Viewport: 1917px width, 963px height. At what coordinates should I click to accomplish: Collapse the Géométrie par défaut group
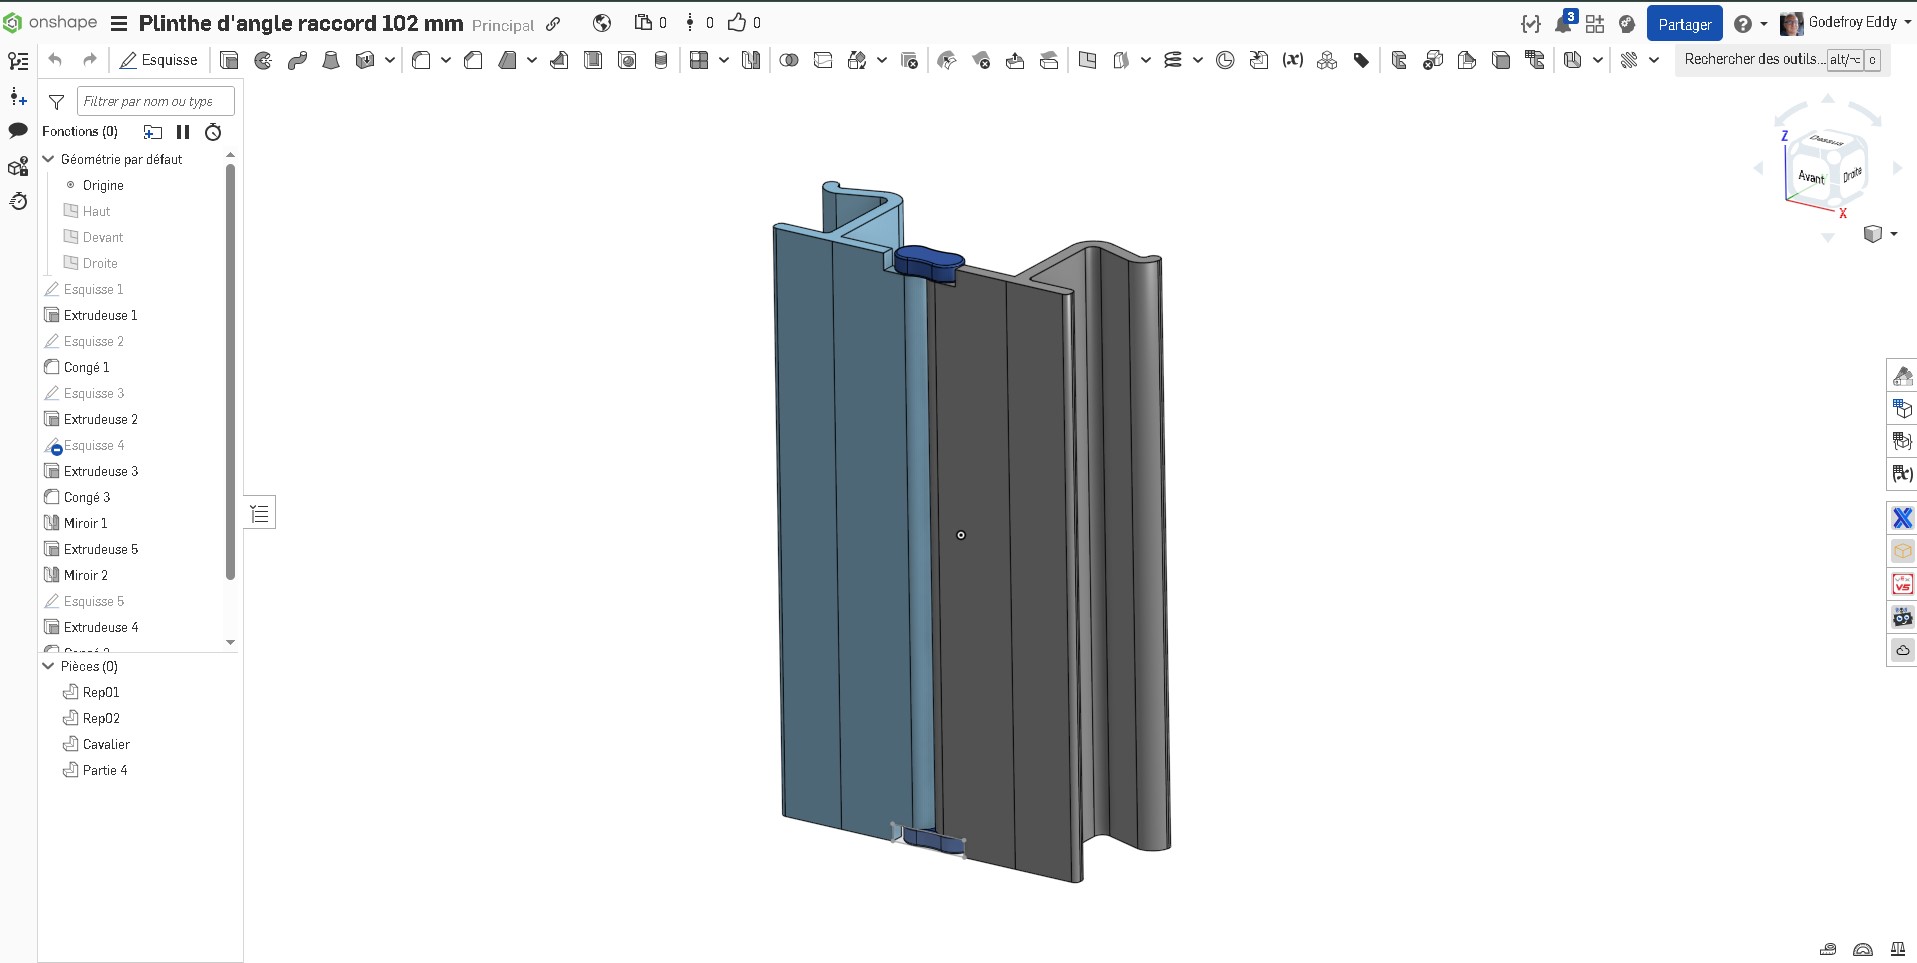point(48,159)
